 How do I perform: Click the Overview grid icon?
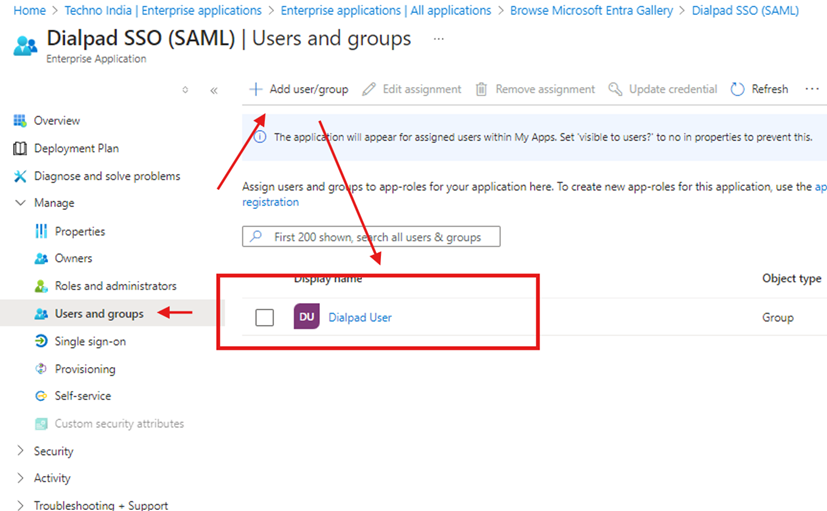click(x=20, y=121)
